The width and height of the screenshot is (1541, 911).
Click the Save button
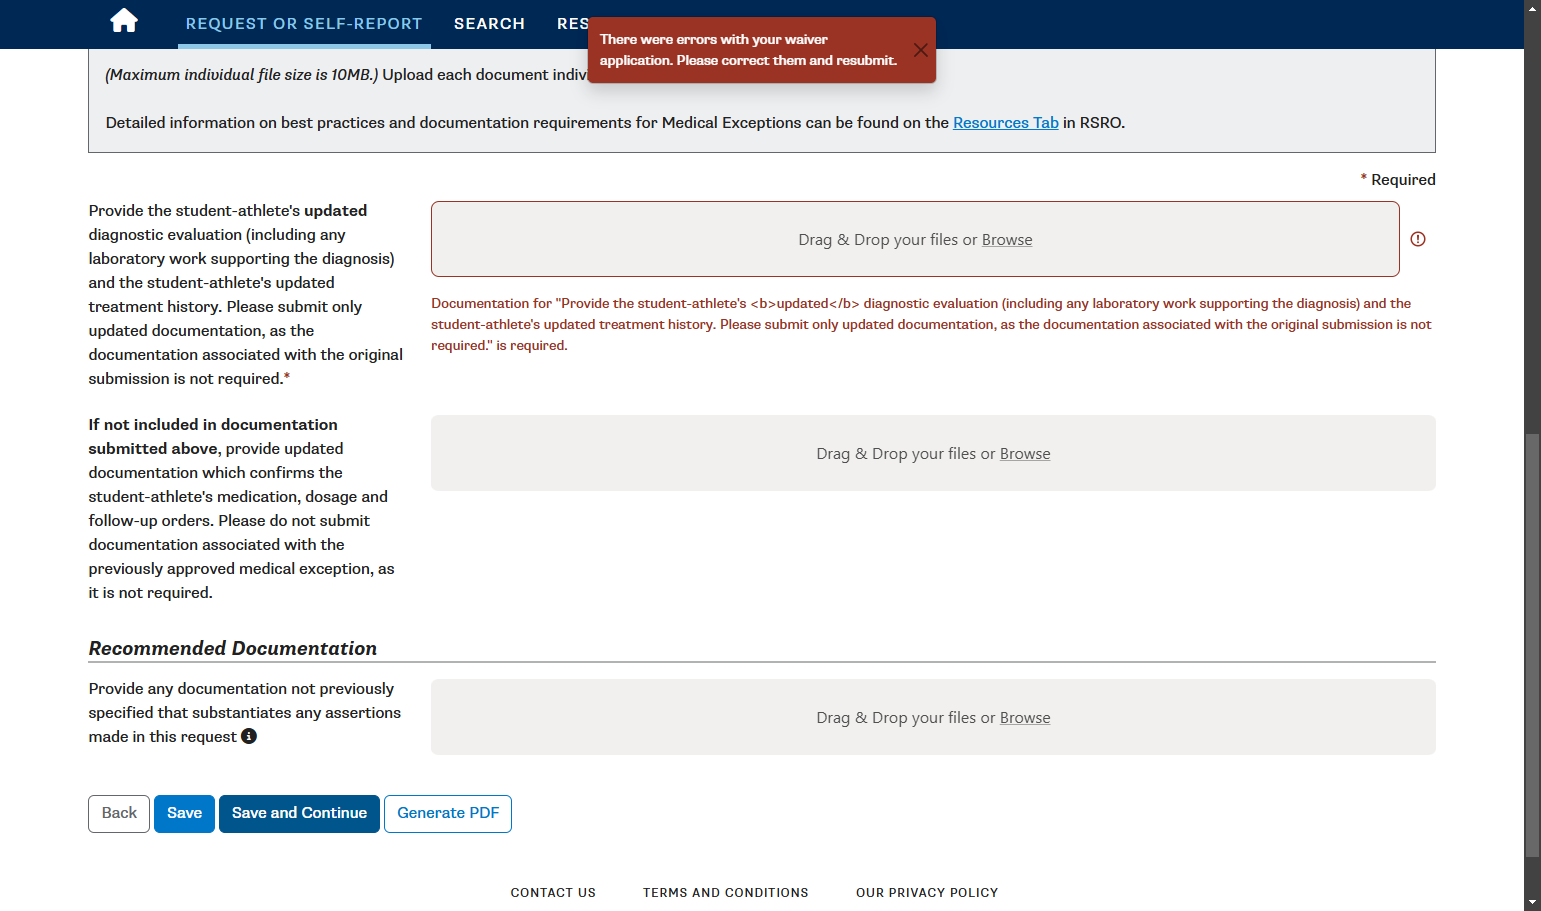(x=184, y=813)
